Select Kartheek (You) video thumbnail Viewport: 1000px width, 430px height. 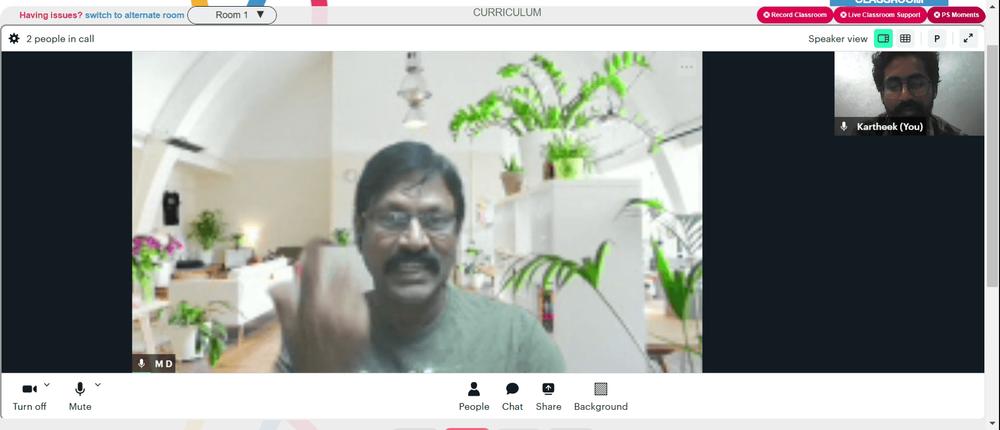pos(909,93)
